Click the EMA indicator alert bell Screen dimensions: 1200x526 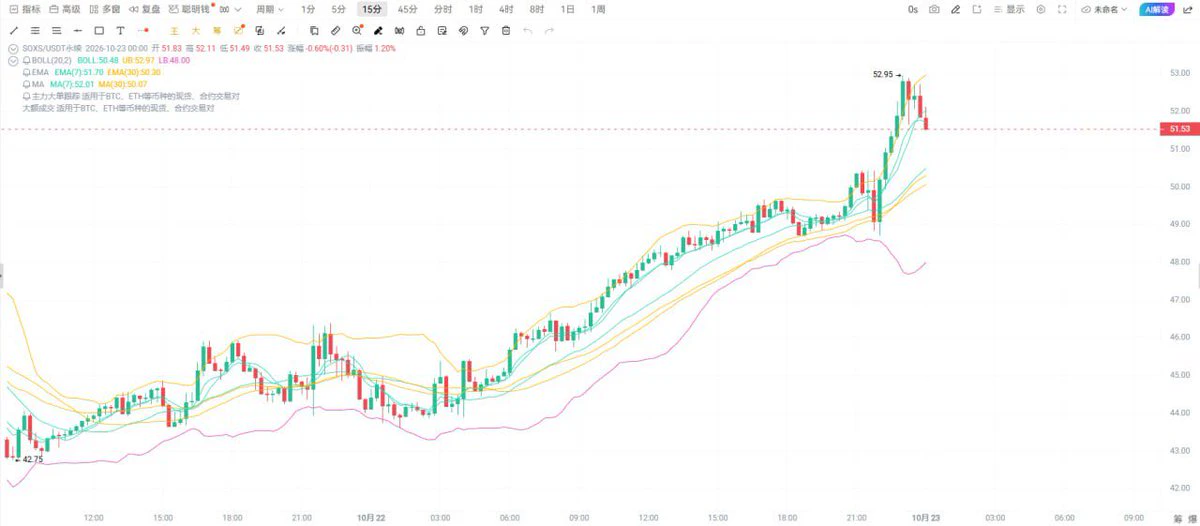pyautogui.click(x=26, y=73)
